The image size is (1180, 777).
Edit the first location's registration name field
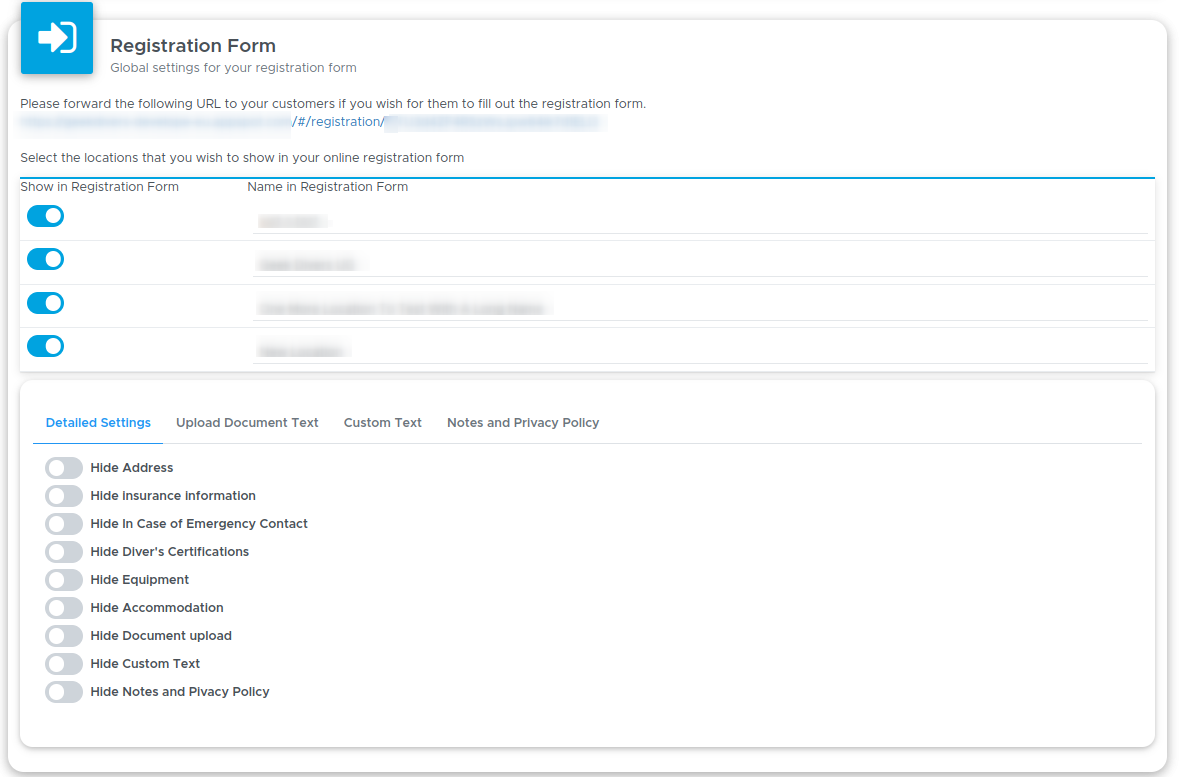pyautogui.click(x=700, y=221)
